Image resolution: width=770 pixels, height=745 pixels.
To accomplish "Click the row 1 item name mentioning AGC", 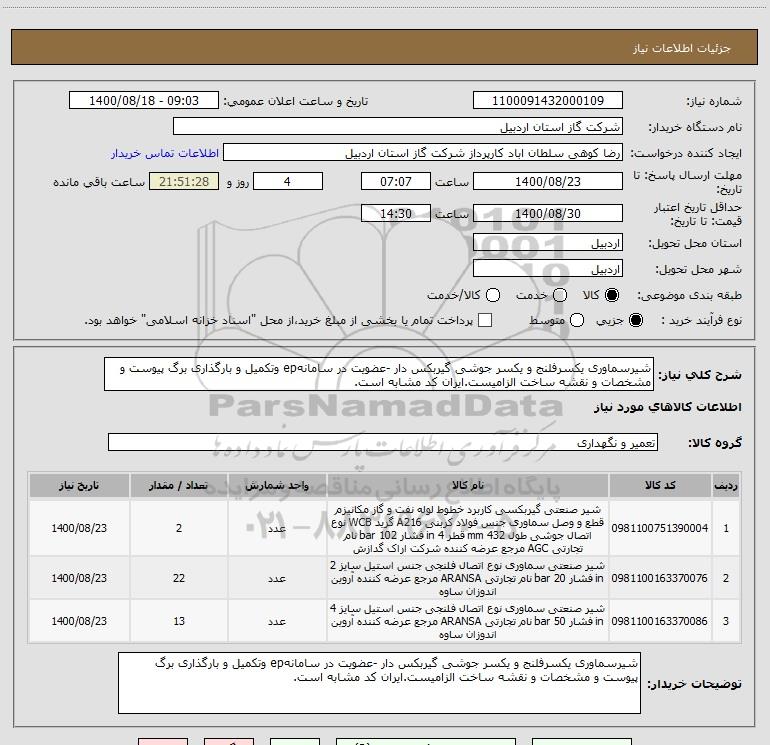I will pyautogui.click(x=468, y=528).
